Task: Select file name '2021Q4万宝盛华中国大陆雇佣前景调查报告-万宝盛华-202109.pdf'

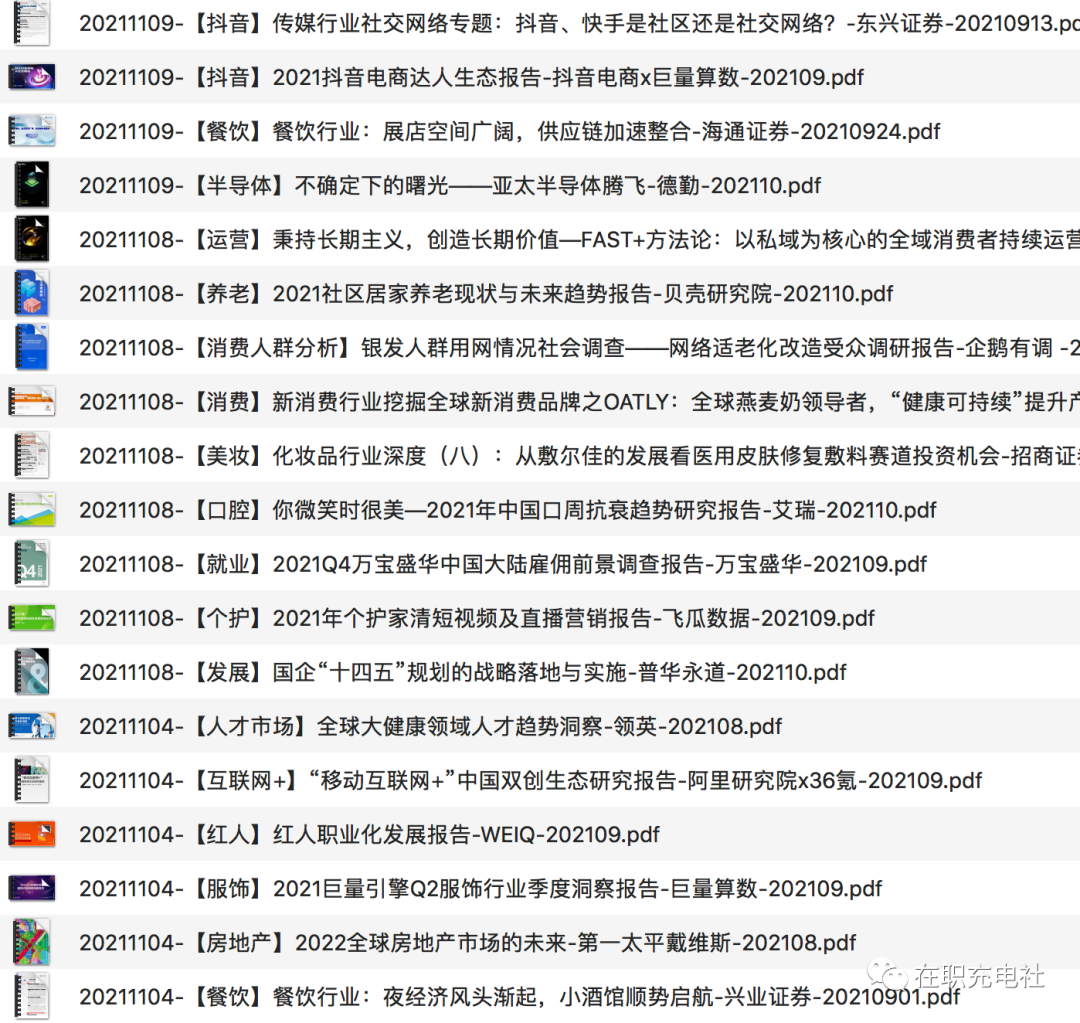Action: (600, 565)
